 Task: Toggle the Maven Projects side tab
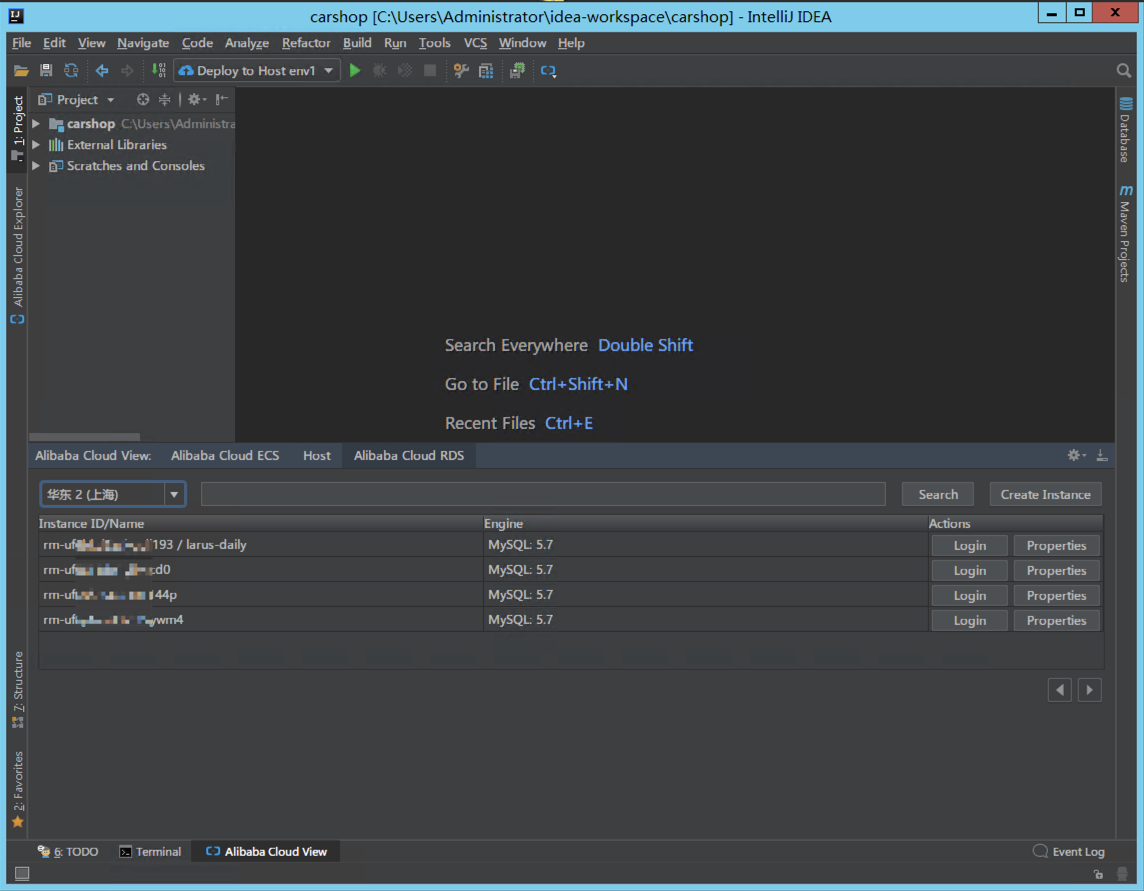point(1125,234)
